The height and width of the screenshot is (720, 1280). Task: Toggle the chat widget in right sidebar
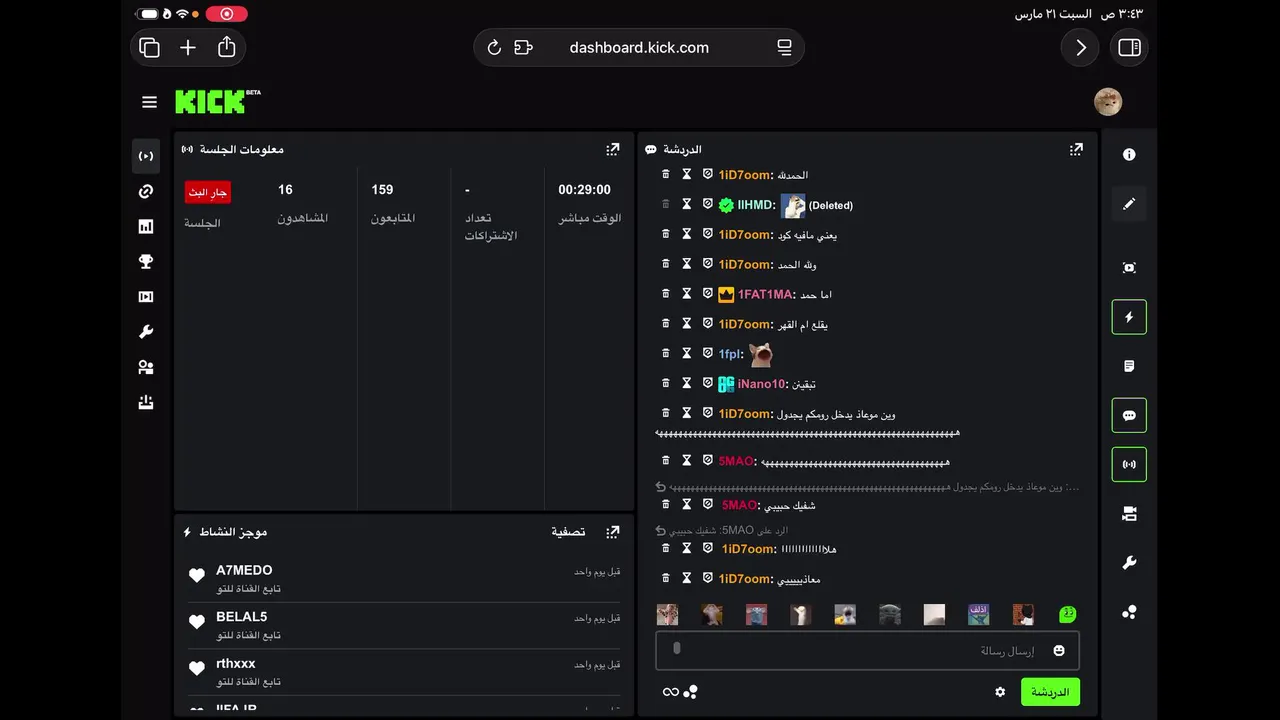pos(1129,415)
